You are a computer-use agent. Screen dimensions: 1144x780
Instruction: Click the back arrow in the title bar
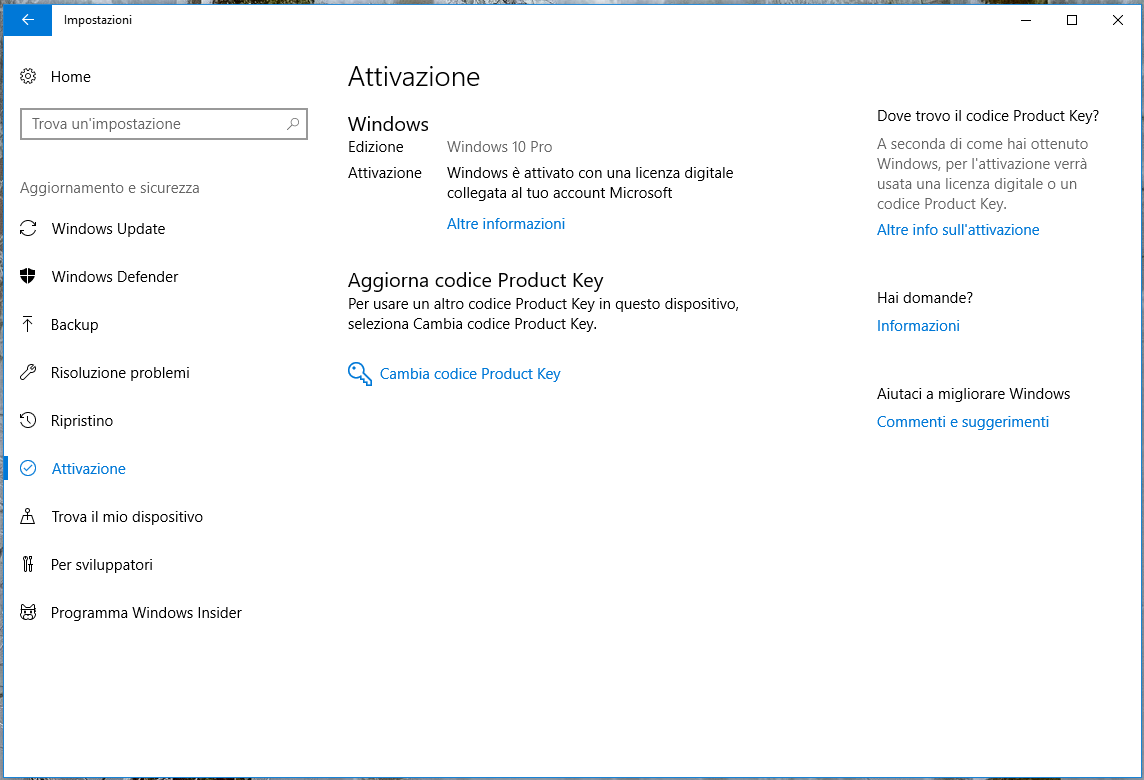tap(28, 20)
